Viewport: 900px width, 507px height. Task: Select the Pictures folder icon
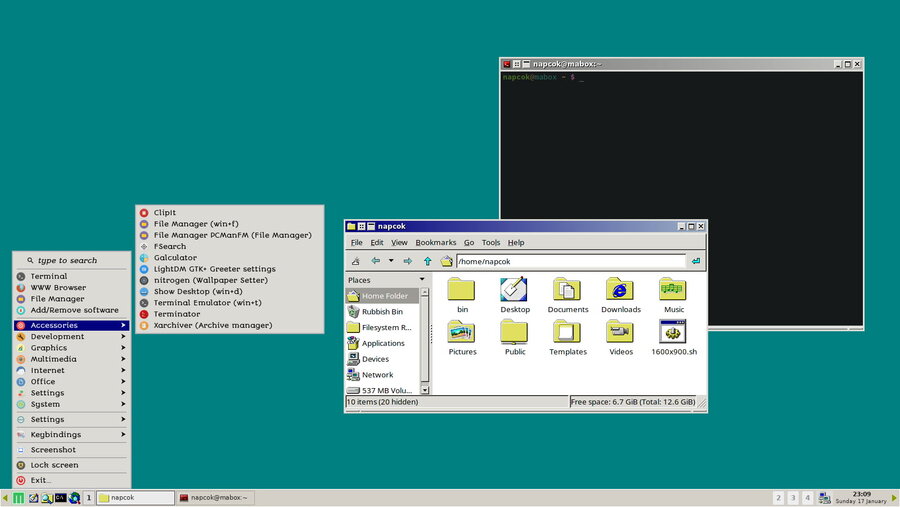coord(461,332)
